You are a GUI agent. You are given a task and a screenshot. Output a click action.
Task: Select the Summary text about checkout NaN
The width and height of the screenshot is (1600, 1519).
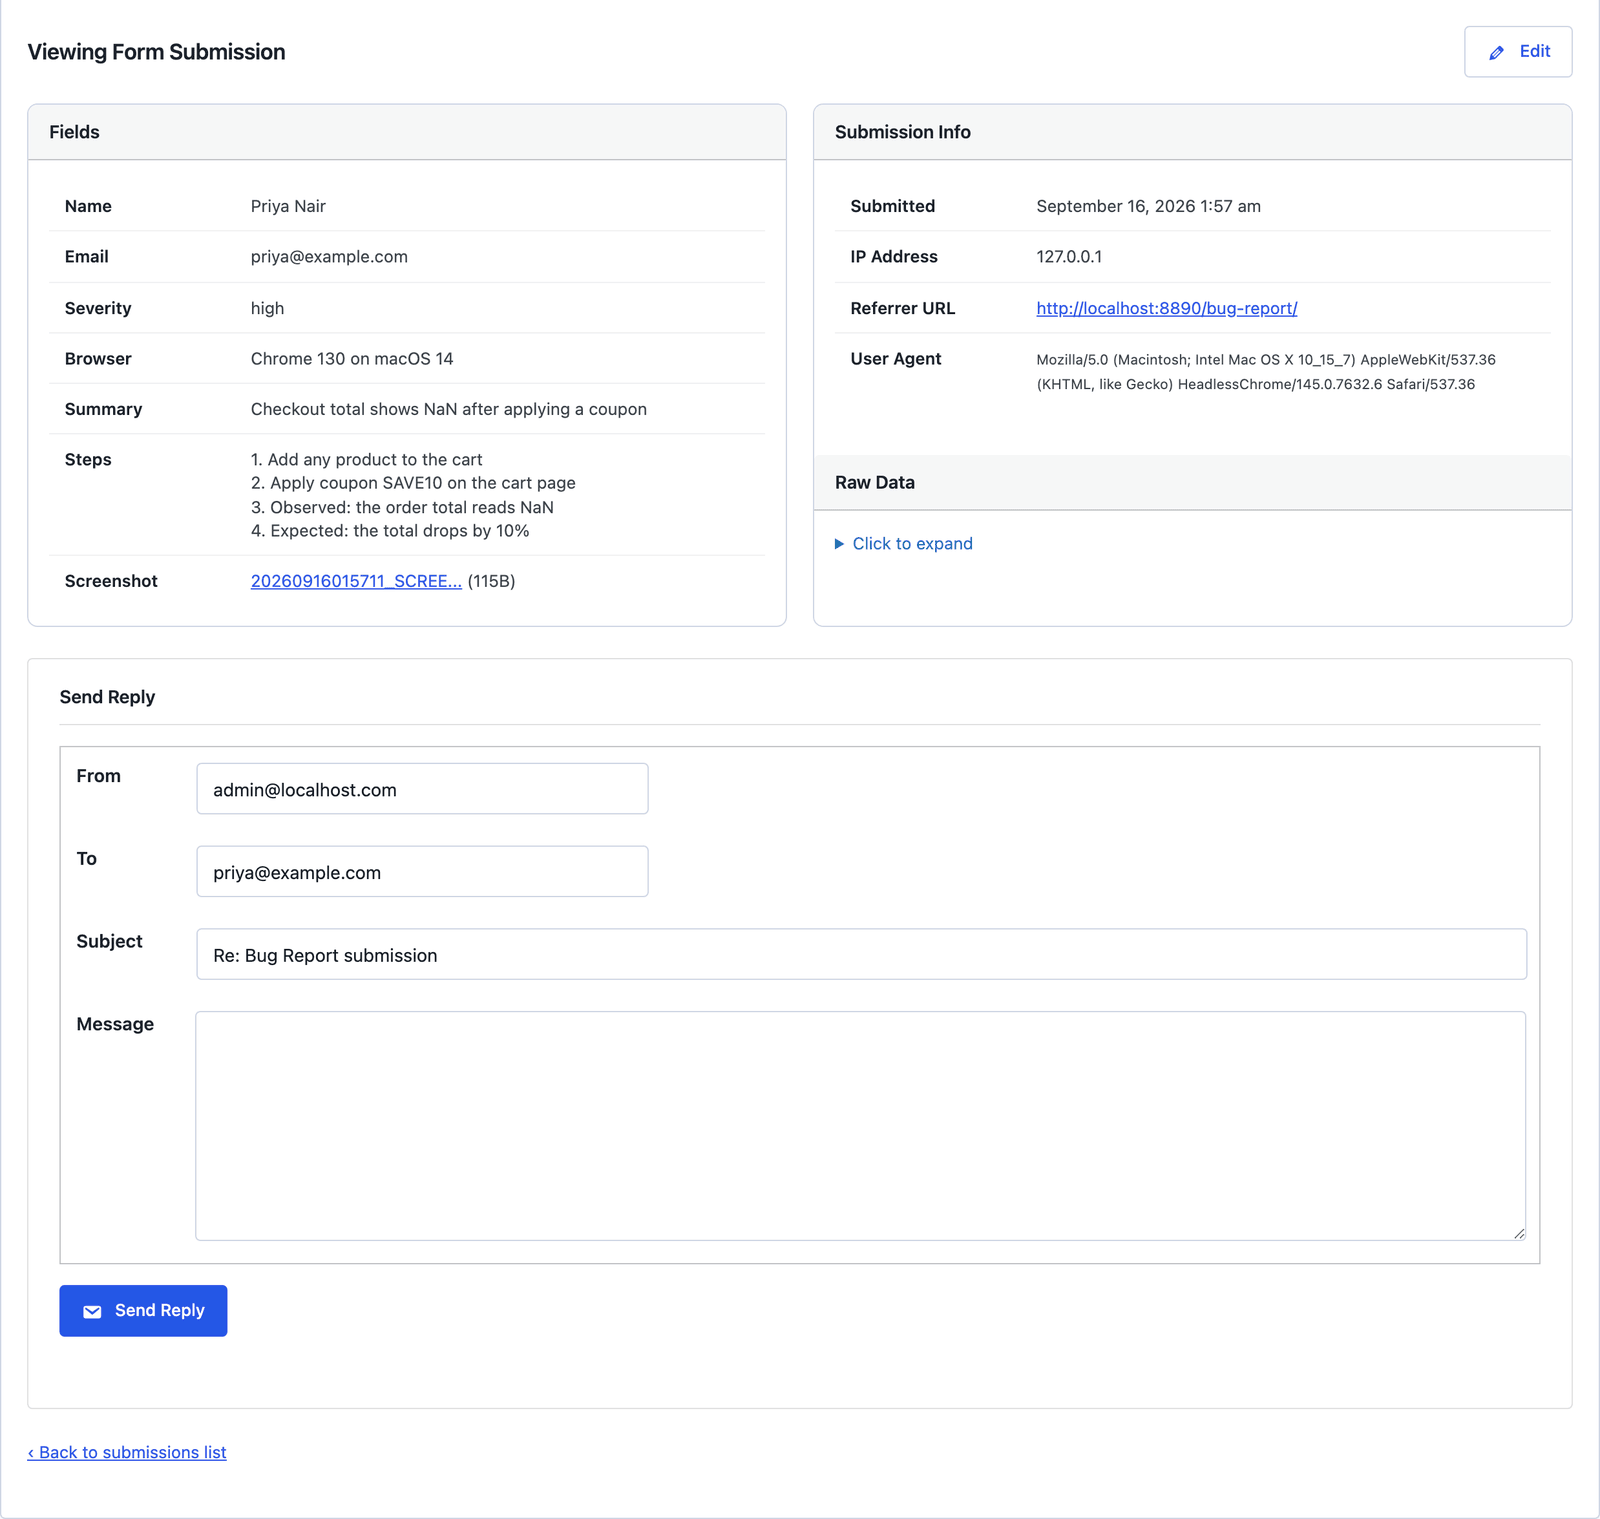449,409
